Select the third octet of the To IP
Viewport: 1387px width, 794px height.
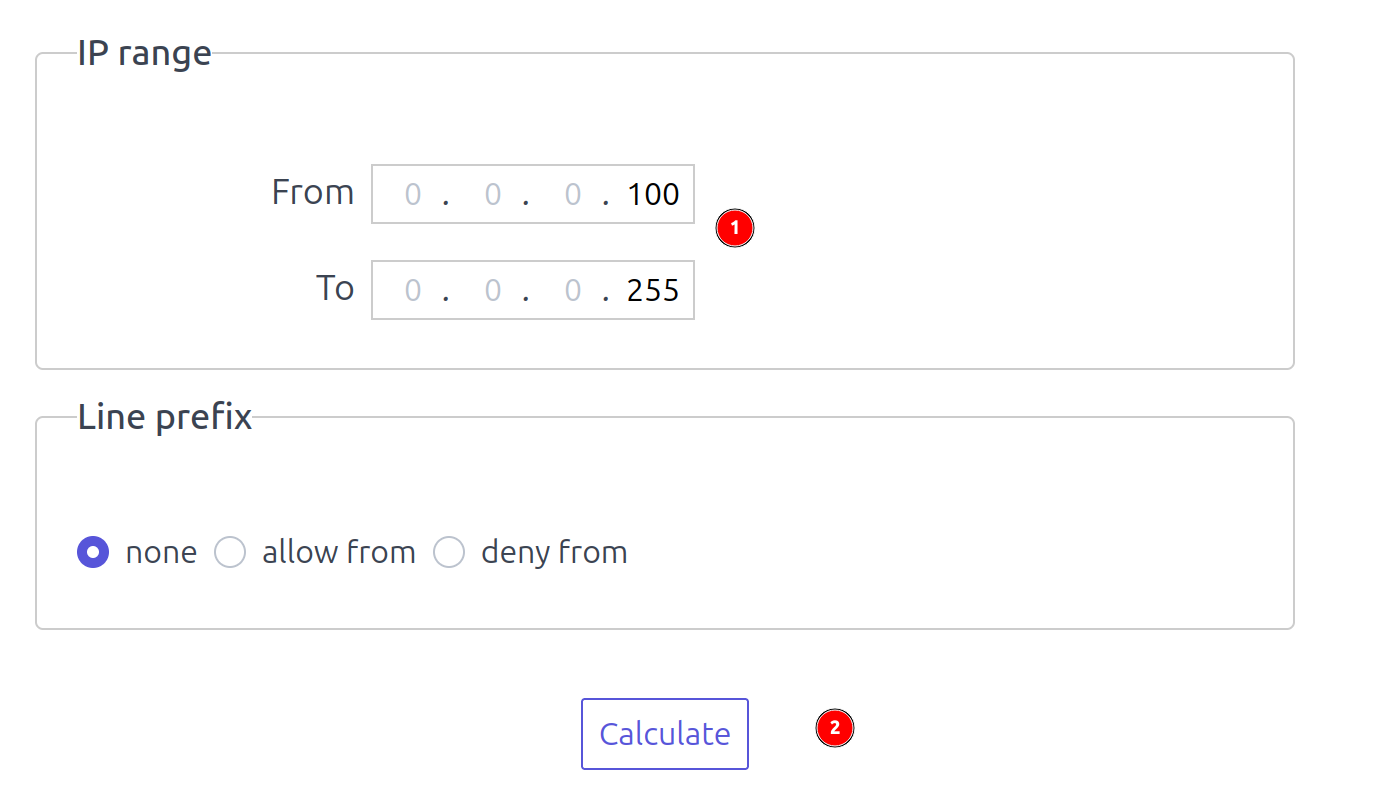click(x=572, y=290)
